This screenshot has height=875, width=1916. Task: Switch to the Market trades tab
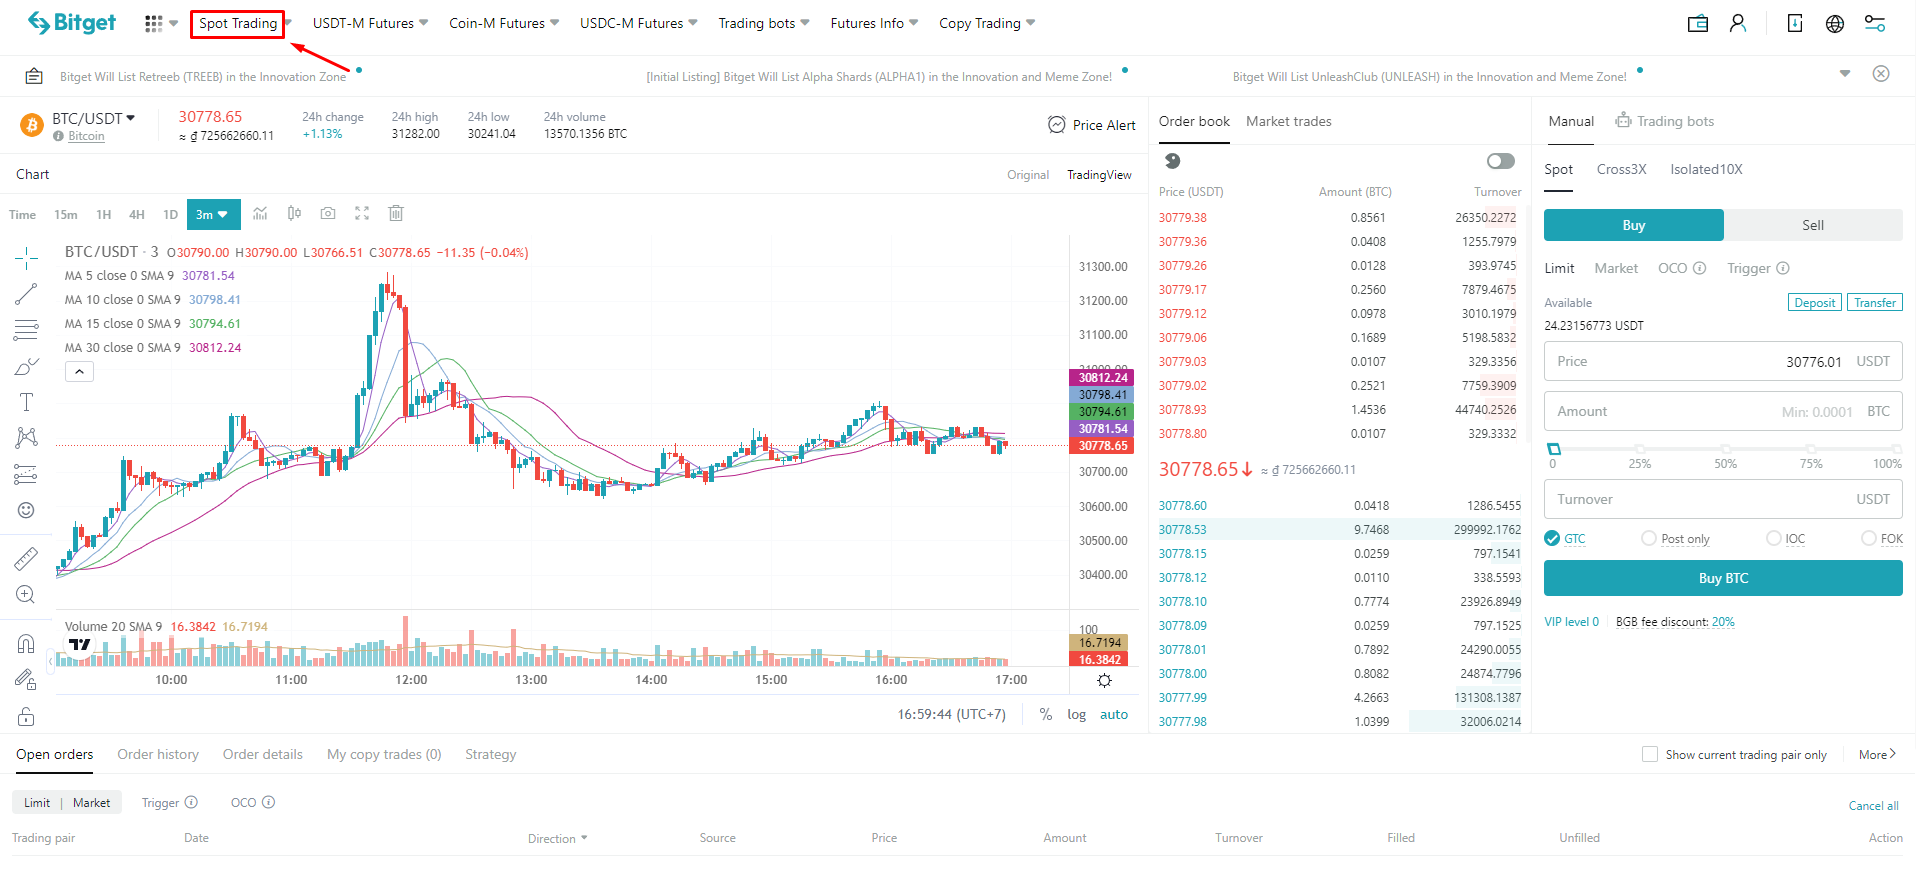[x=1288, y=121]
